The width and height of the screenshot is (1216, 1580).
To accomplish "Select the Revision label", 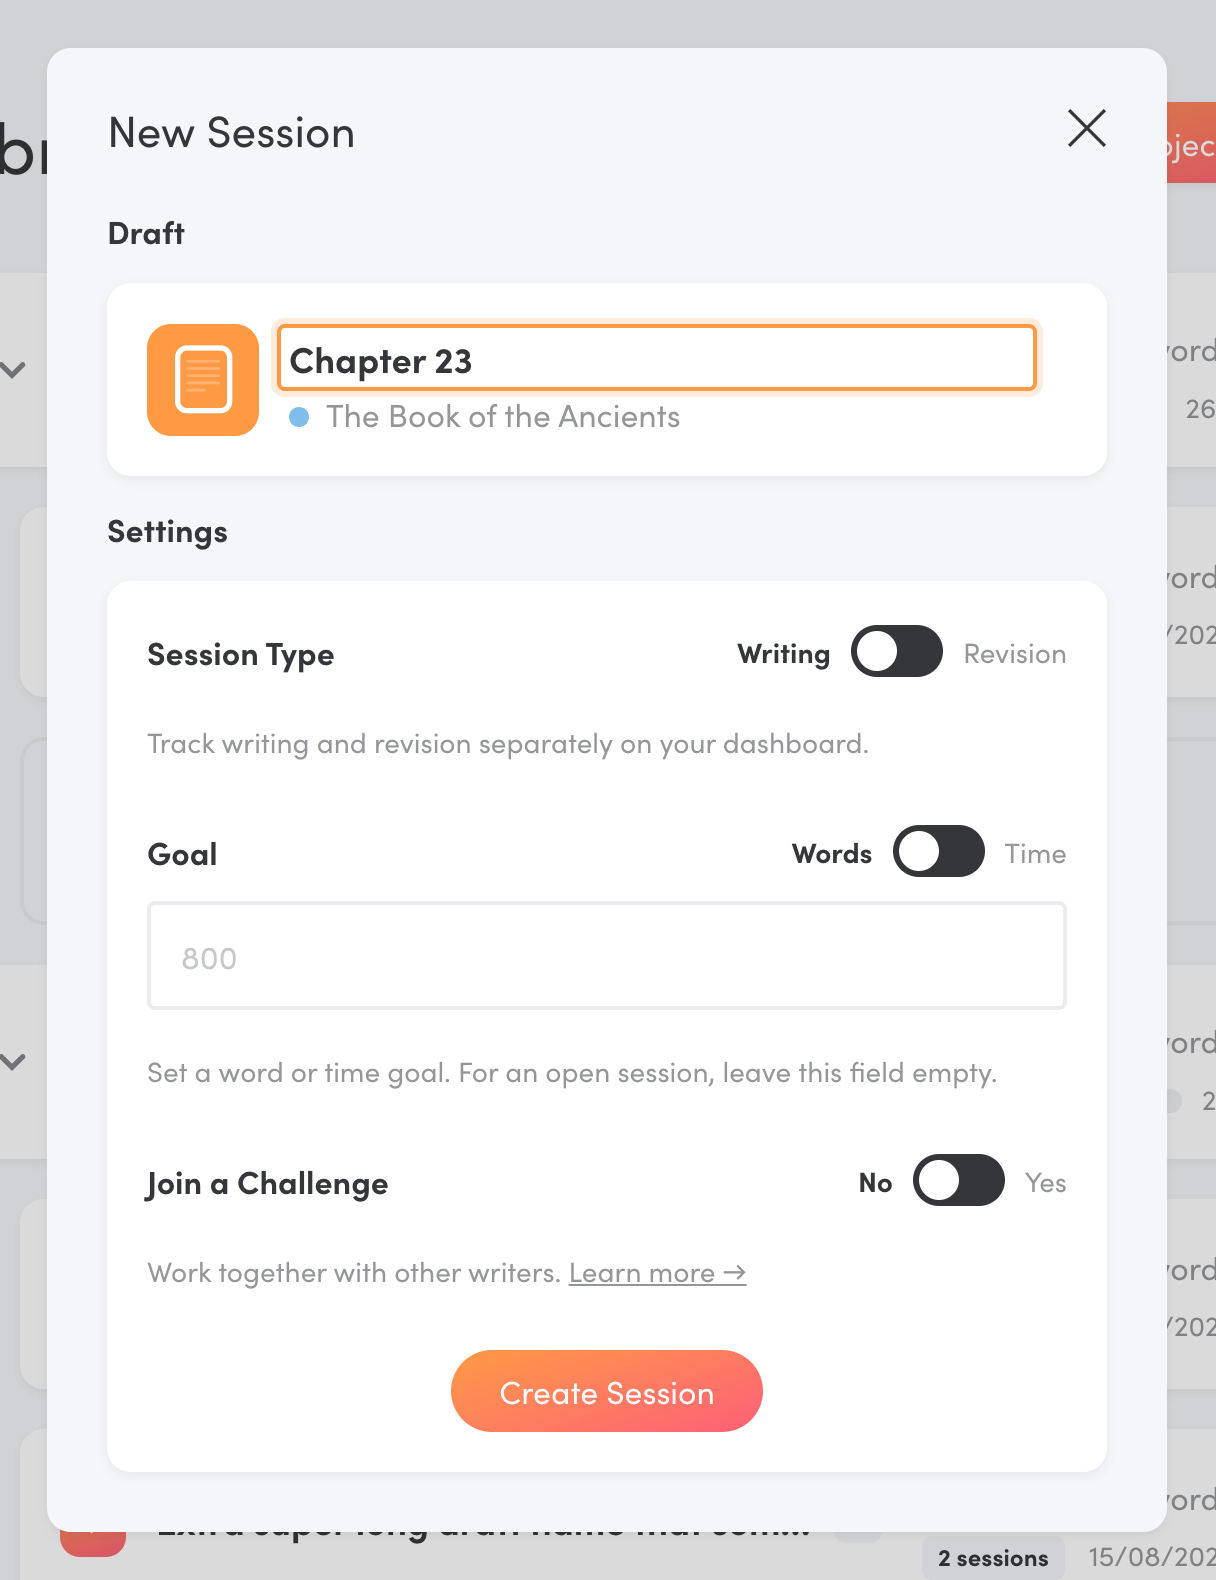I will 1014,654.
